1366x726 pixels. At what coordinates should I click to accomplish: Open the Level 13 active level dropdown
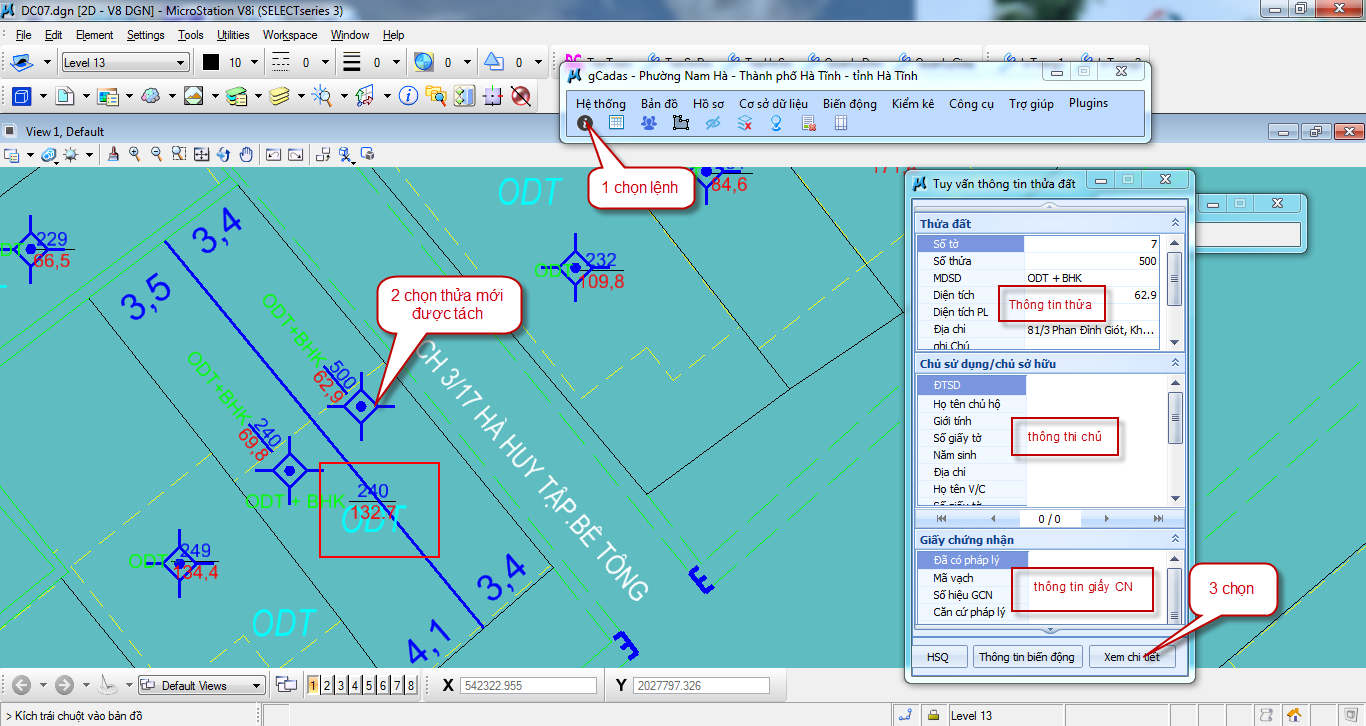(124, 63)
